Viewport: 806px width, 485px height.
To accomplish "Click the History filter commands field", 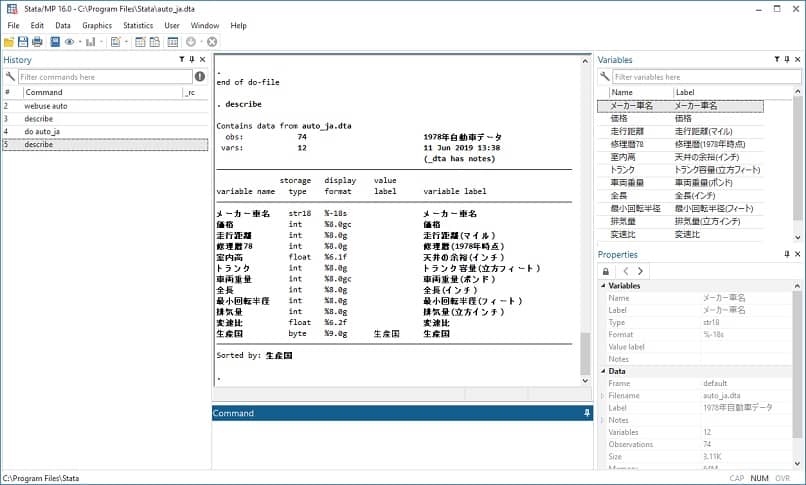I will click(x=105, y=77).
